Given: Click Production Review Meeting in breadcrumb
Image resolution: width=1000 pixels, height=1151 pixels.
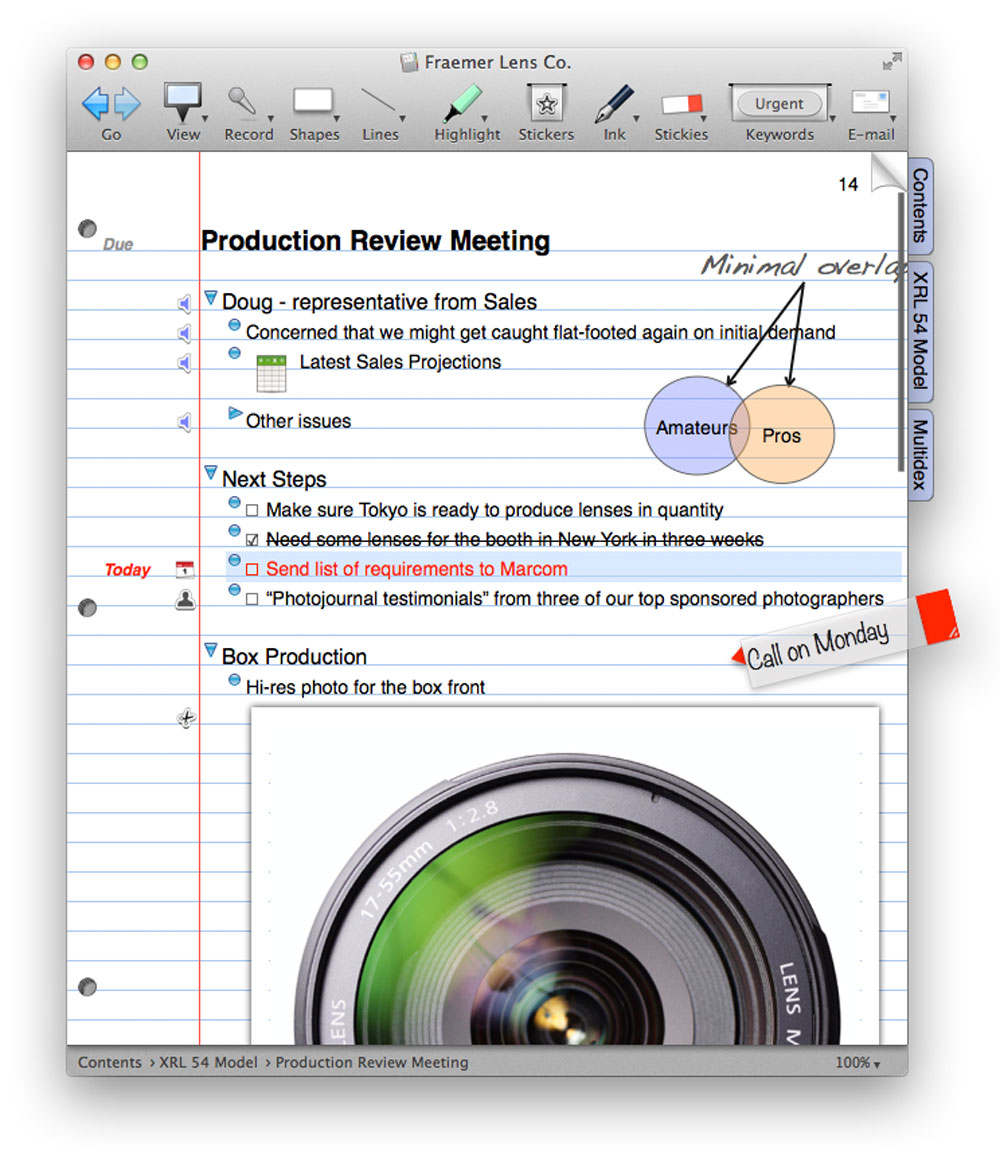Looking at the screenshot, I should (x=372, y=1063).
